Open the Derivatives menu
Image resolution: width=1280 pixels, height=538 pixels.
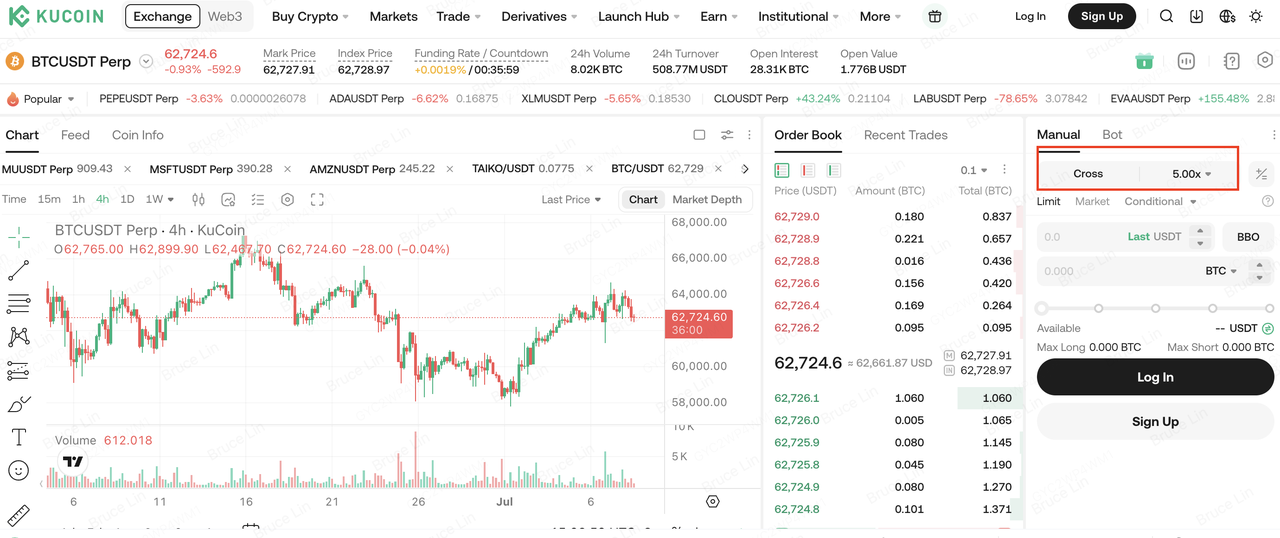click(x=540, y=16)
